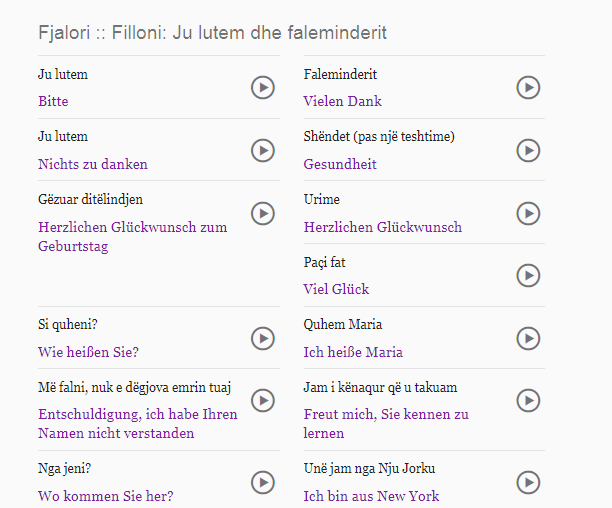Screen dimensions: 612x508
Task: Open the 'Vielen Dank' translation link
Action: tap(342, 101)
